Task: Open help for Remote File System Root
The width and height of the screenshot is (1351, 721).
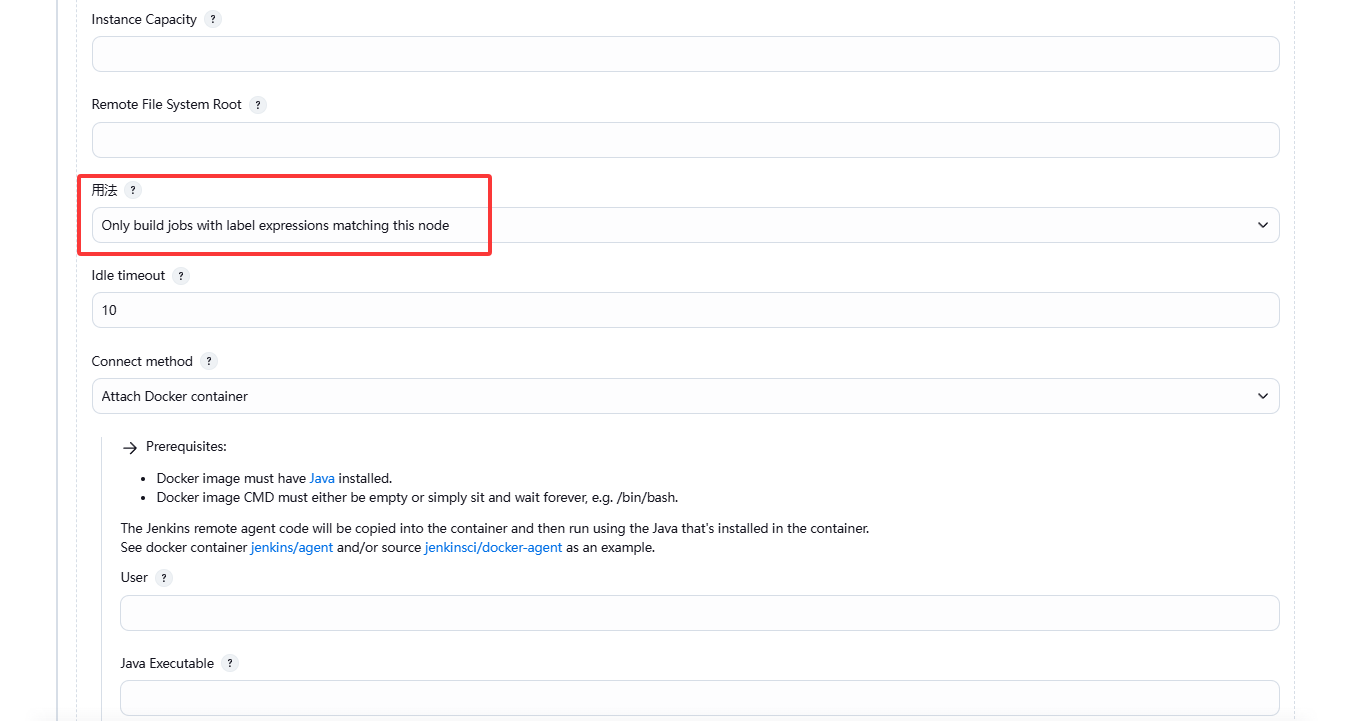Action: (258, 105)
